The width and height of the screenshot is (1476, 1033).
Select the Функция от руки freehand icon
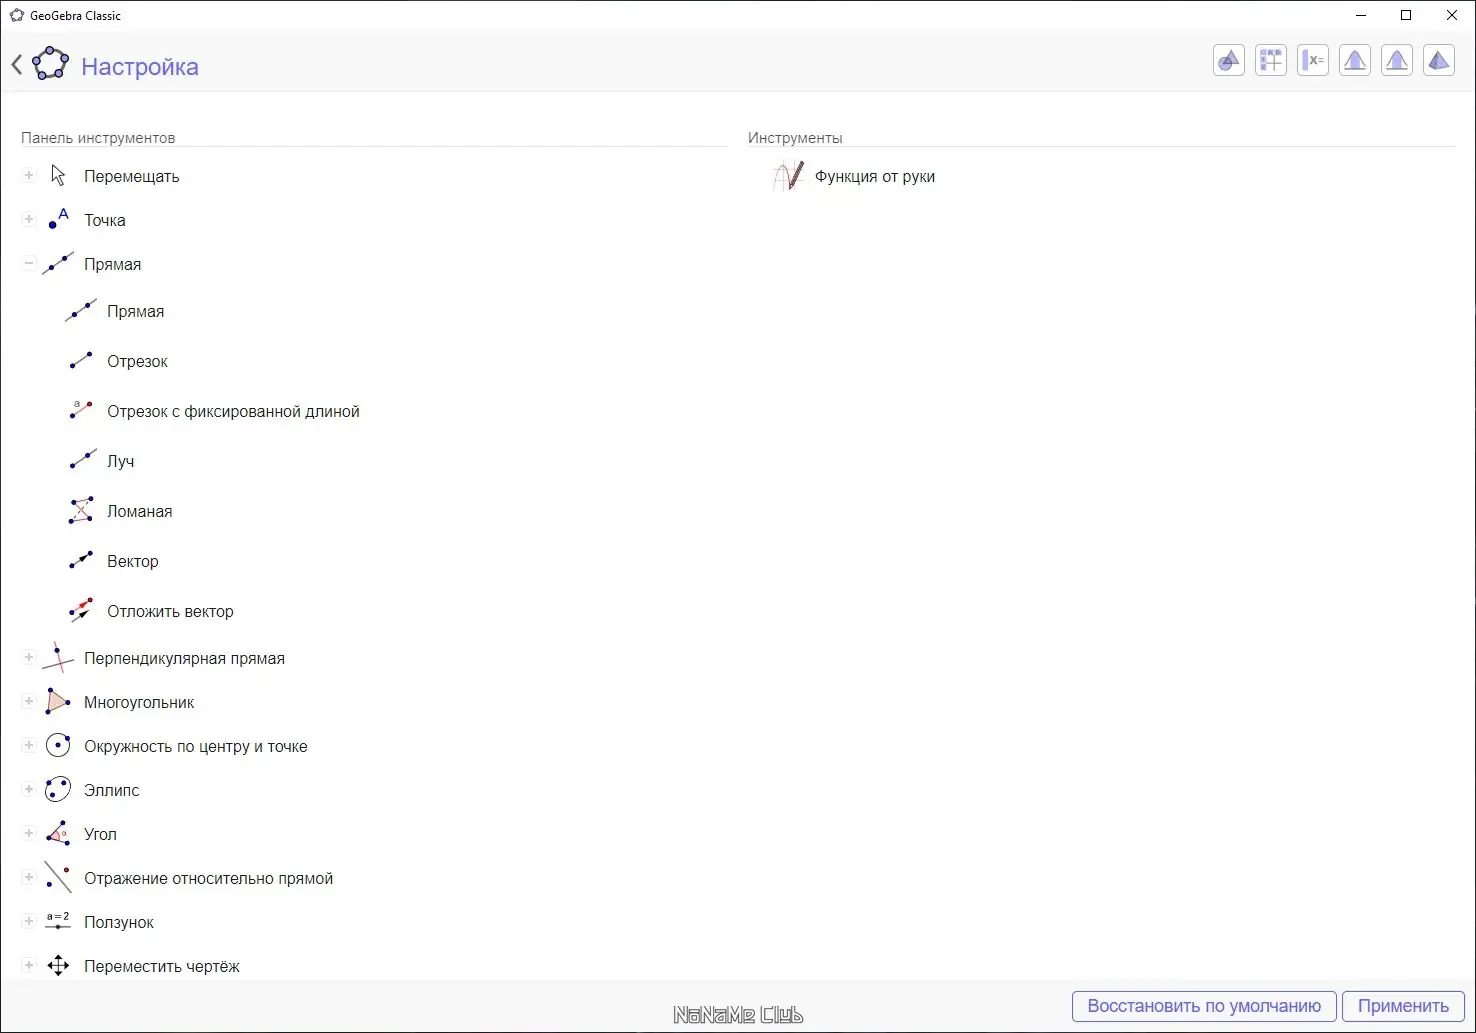[788, 176]
